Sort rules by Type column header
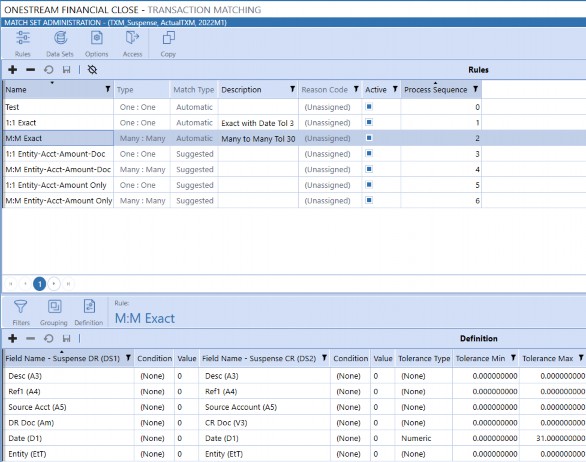This screenshot has height=462, width=586. pyautogui.click(x=125, y=90)
